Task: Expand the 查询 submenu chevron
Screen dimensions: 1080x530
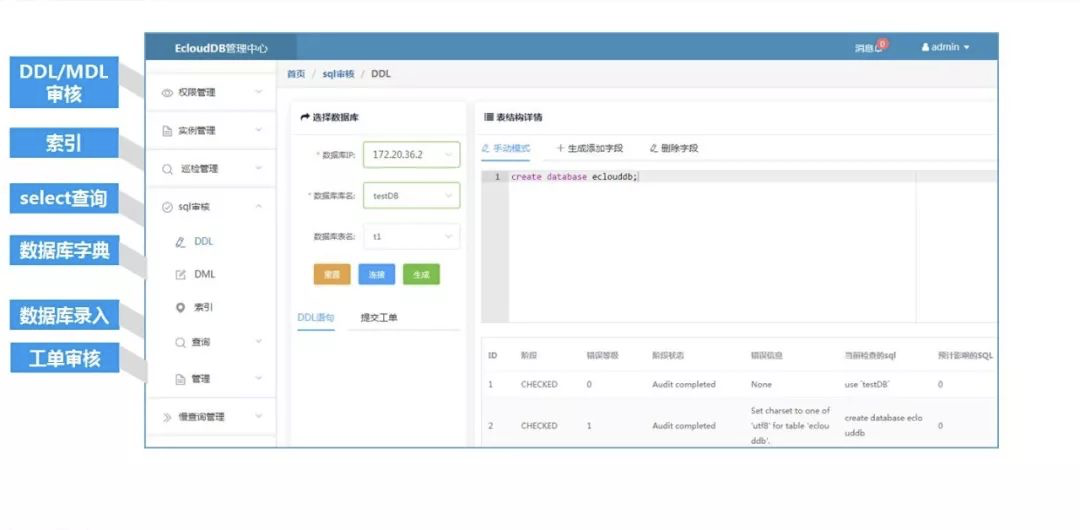Action: 259,341
